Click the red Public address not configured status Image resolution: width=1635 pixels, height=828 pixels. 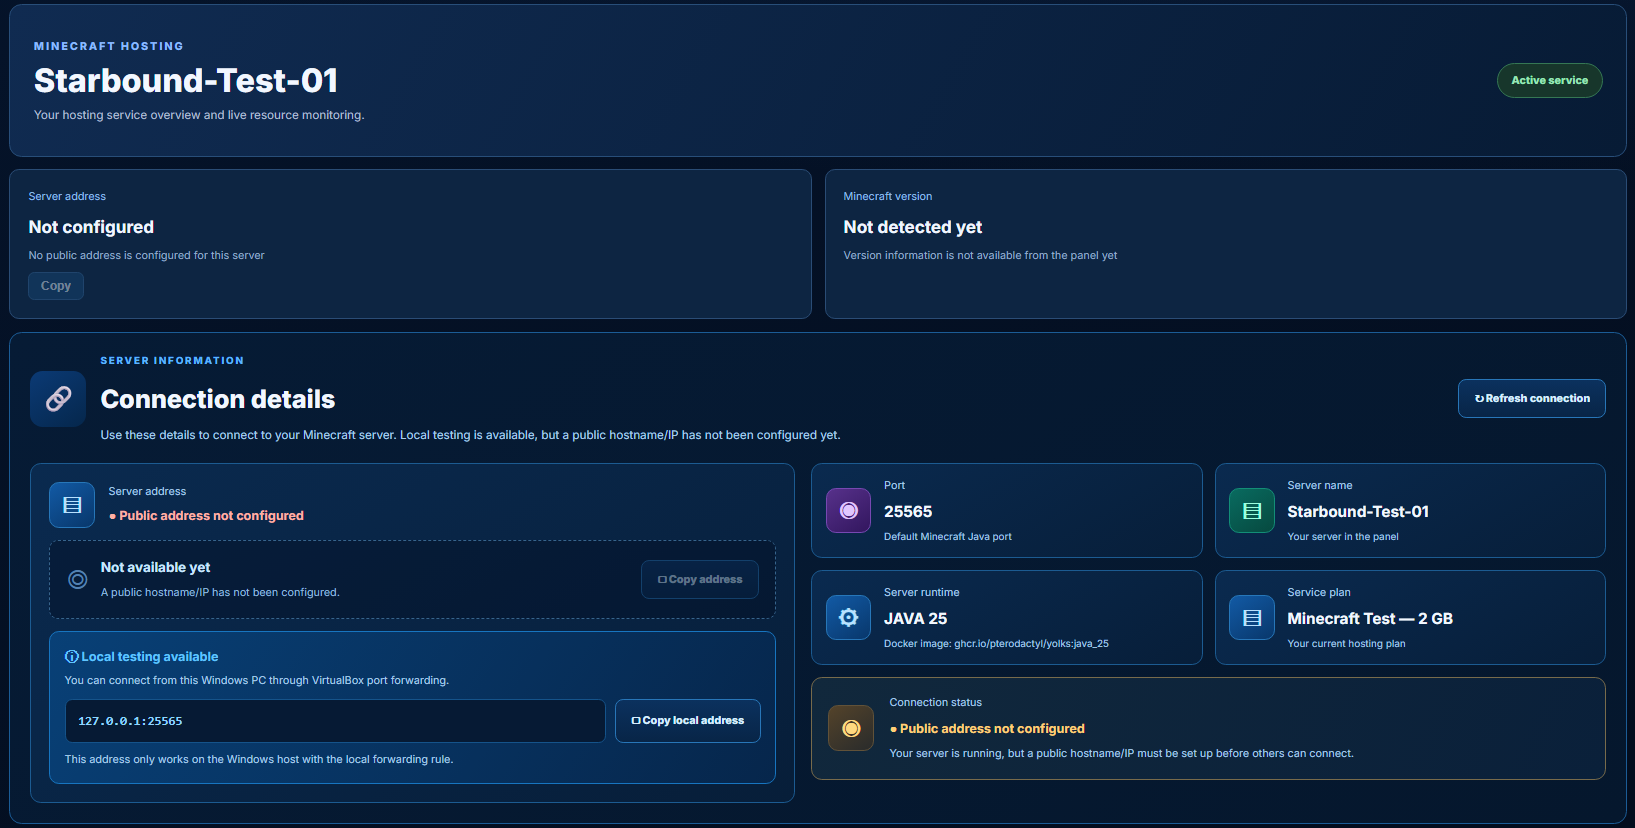207,516
